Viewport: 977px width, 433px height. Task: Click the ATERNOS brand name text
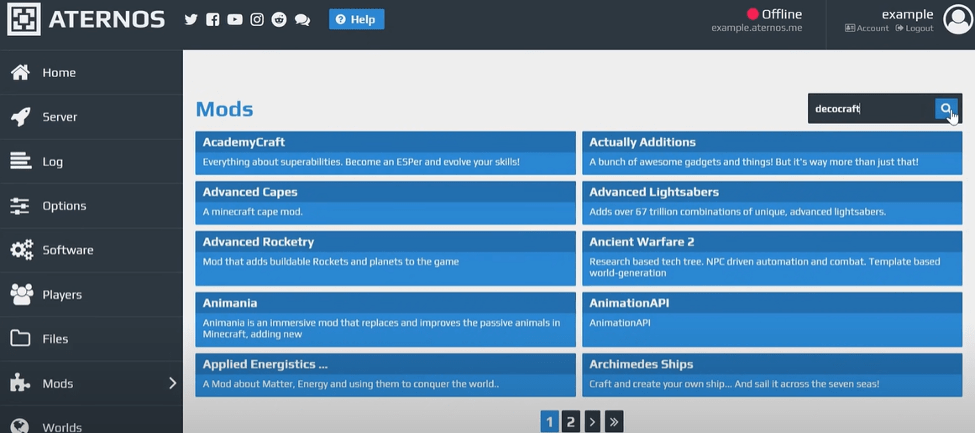pyautogui.click(x=107, y=19)
